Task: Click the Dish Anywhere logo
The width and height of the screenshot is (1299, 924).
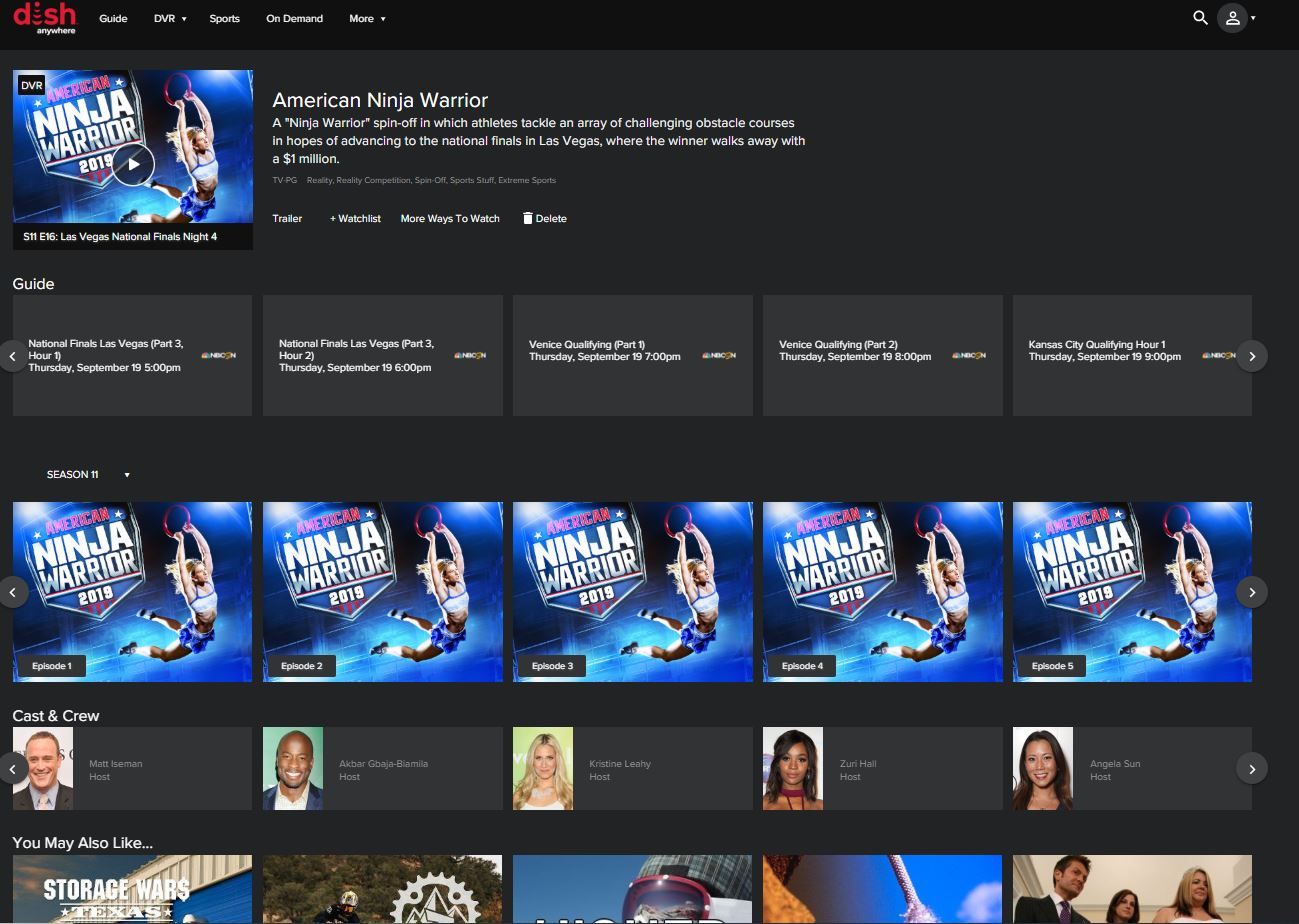Action: coord(45,18)
